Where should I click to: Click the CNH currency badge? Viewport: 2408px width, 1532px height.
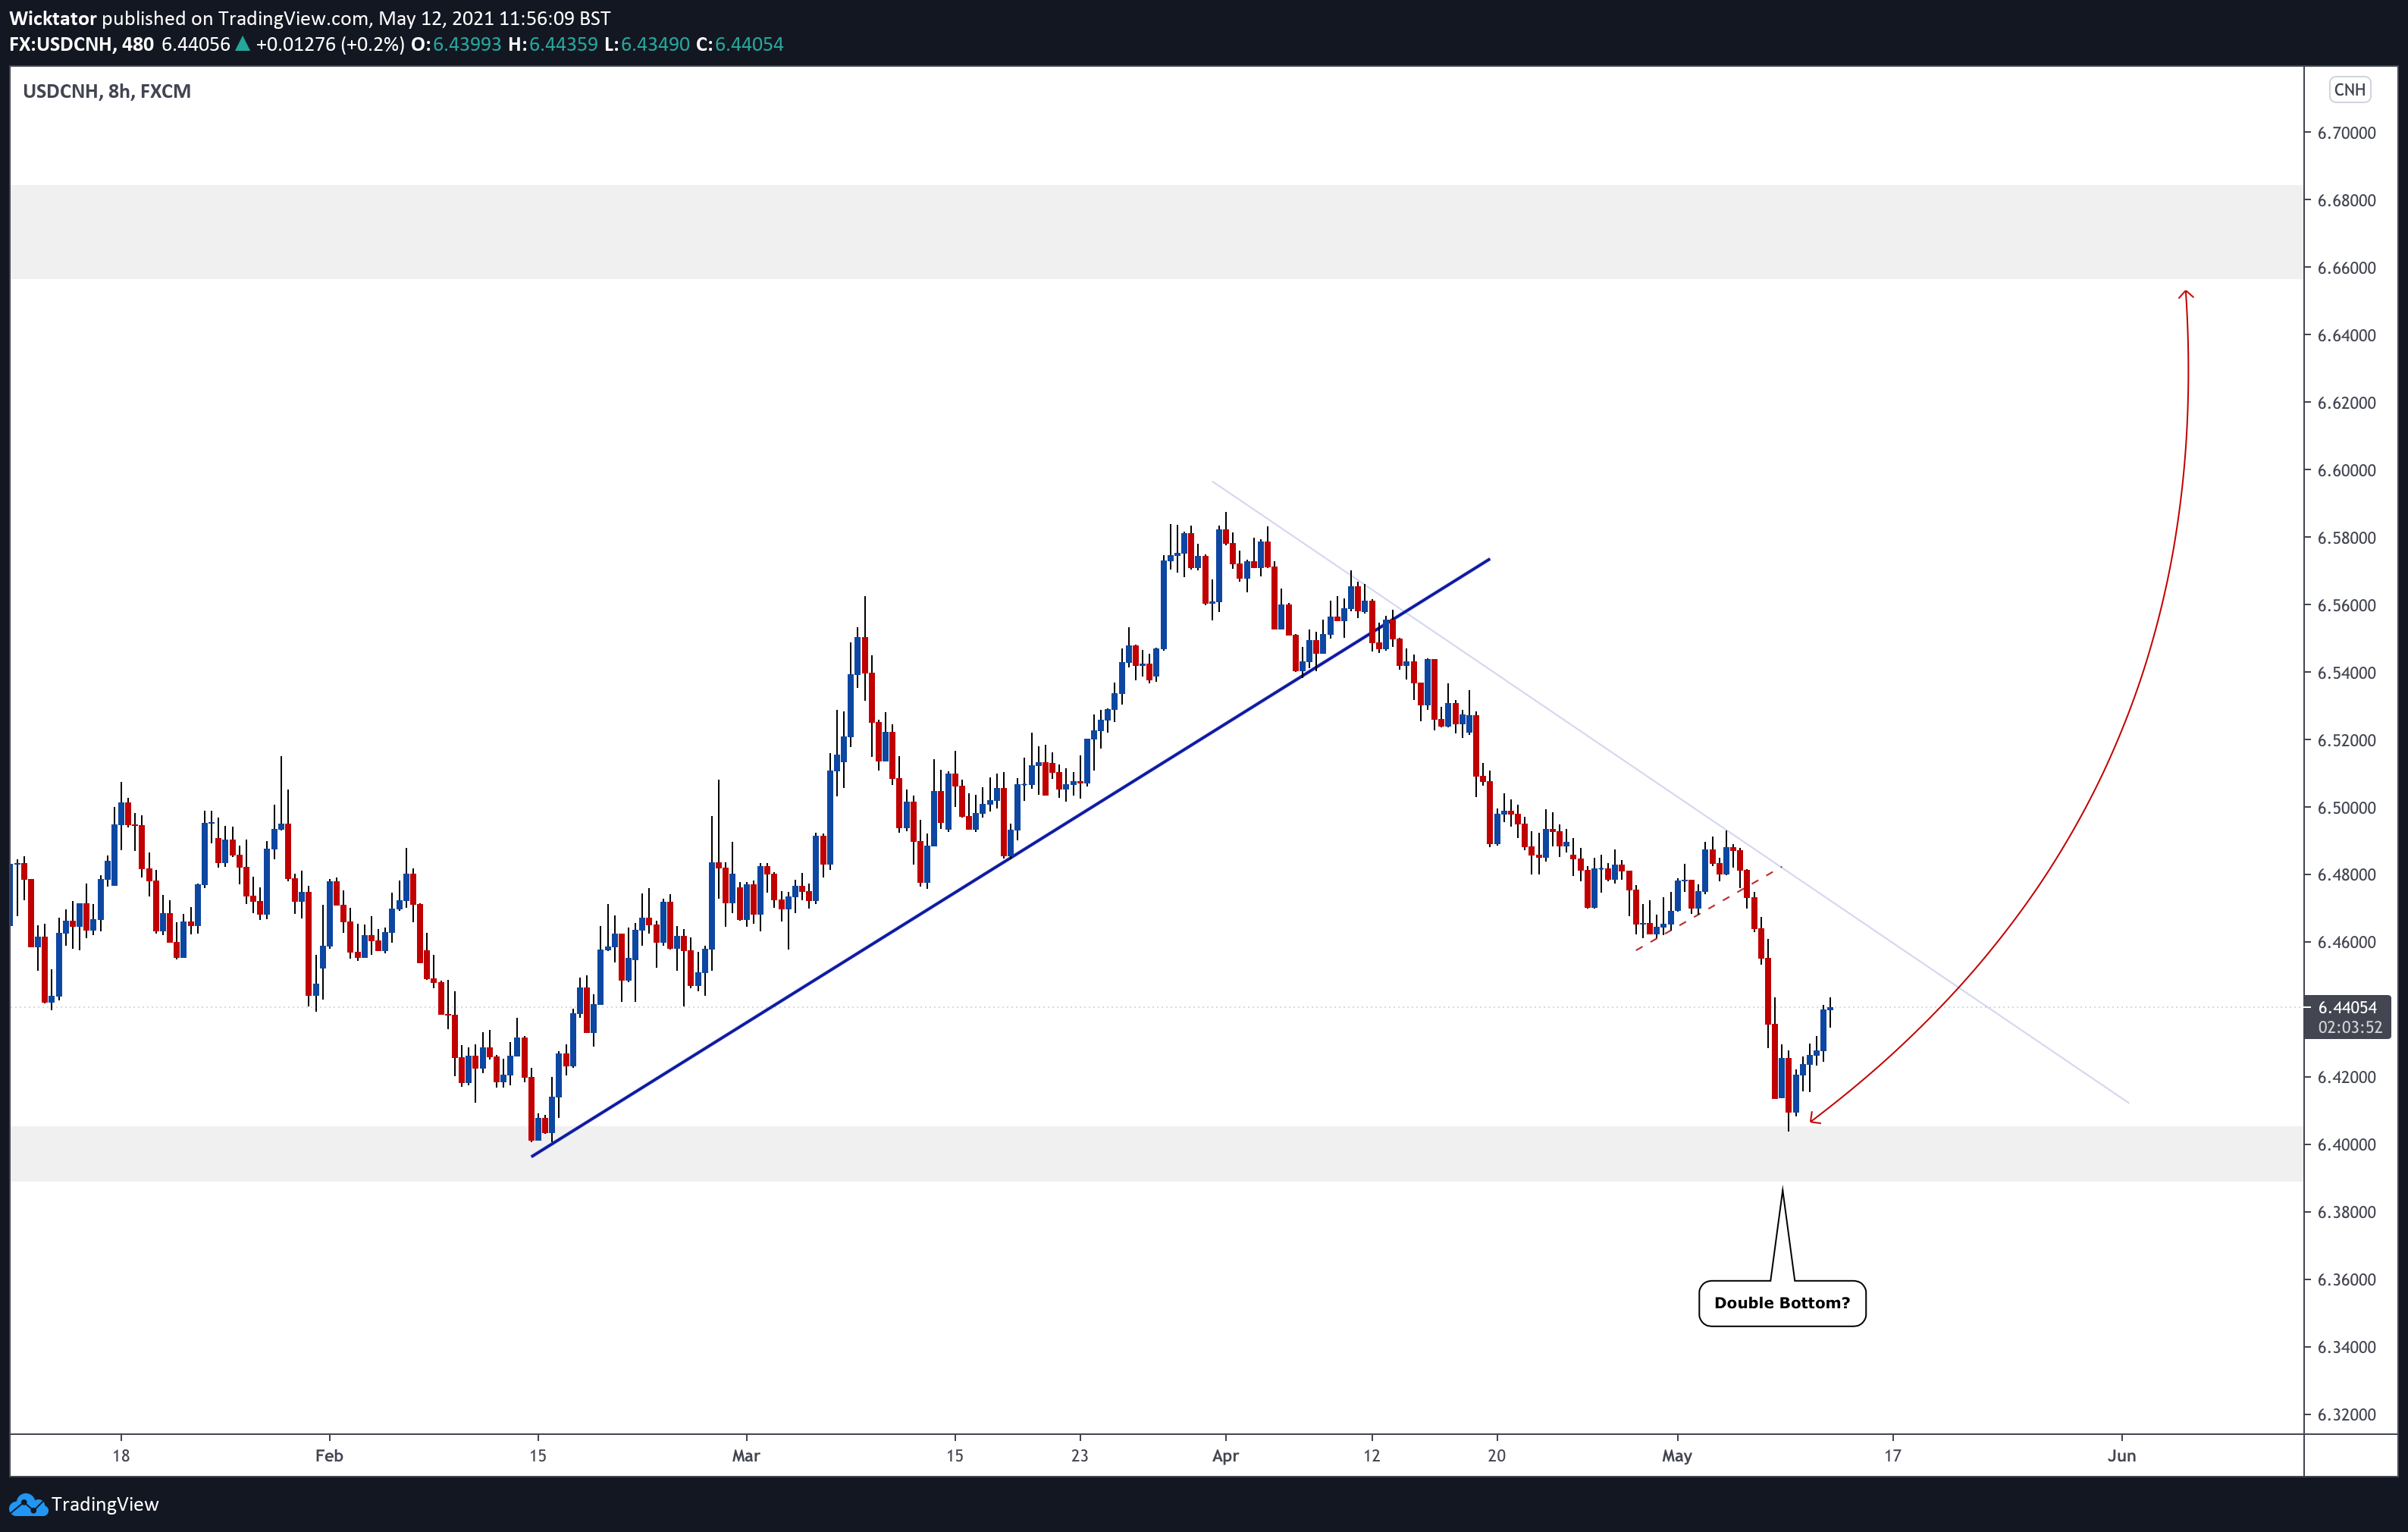[2349, 90]
